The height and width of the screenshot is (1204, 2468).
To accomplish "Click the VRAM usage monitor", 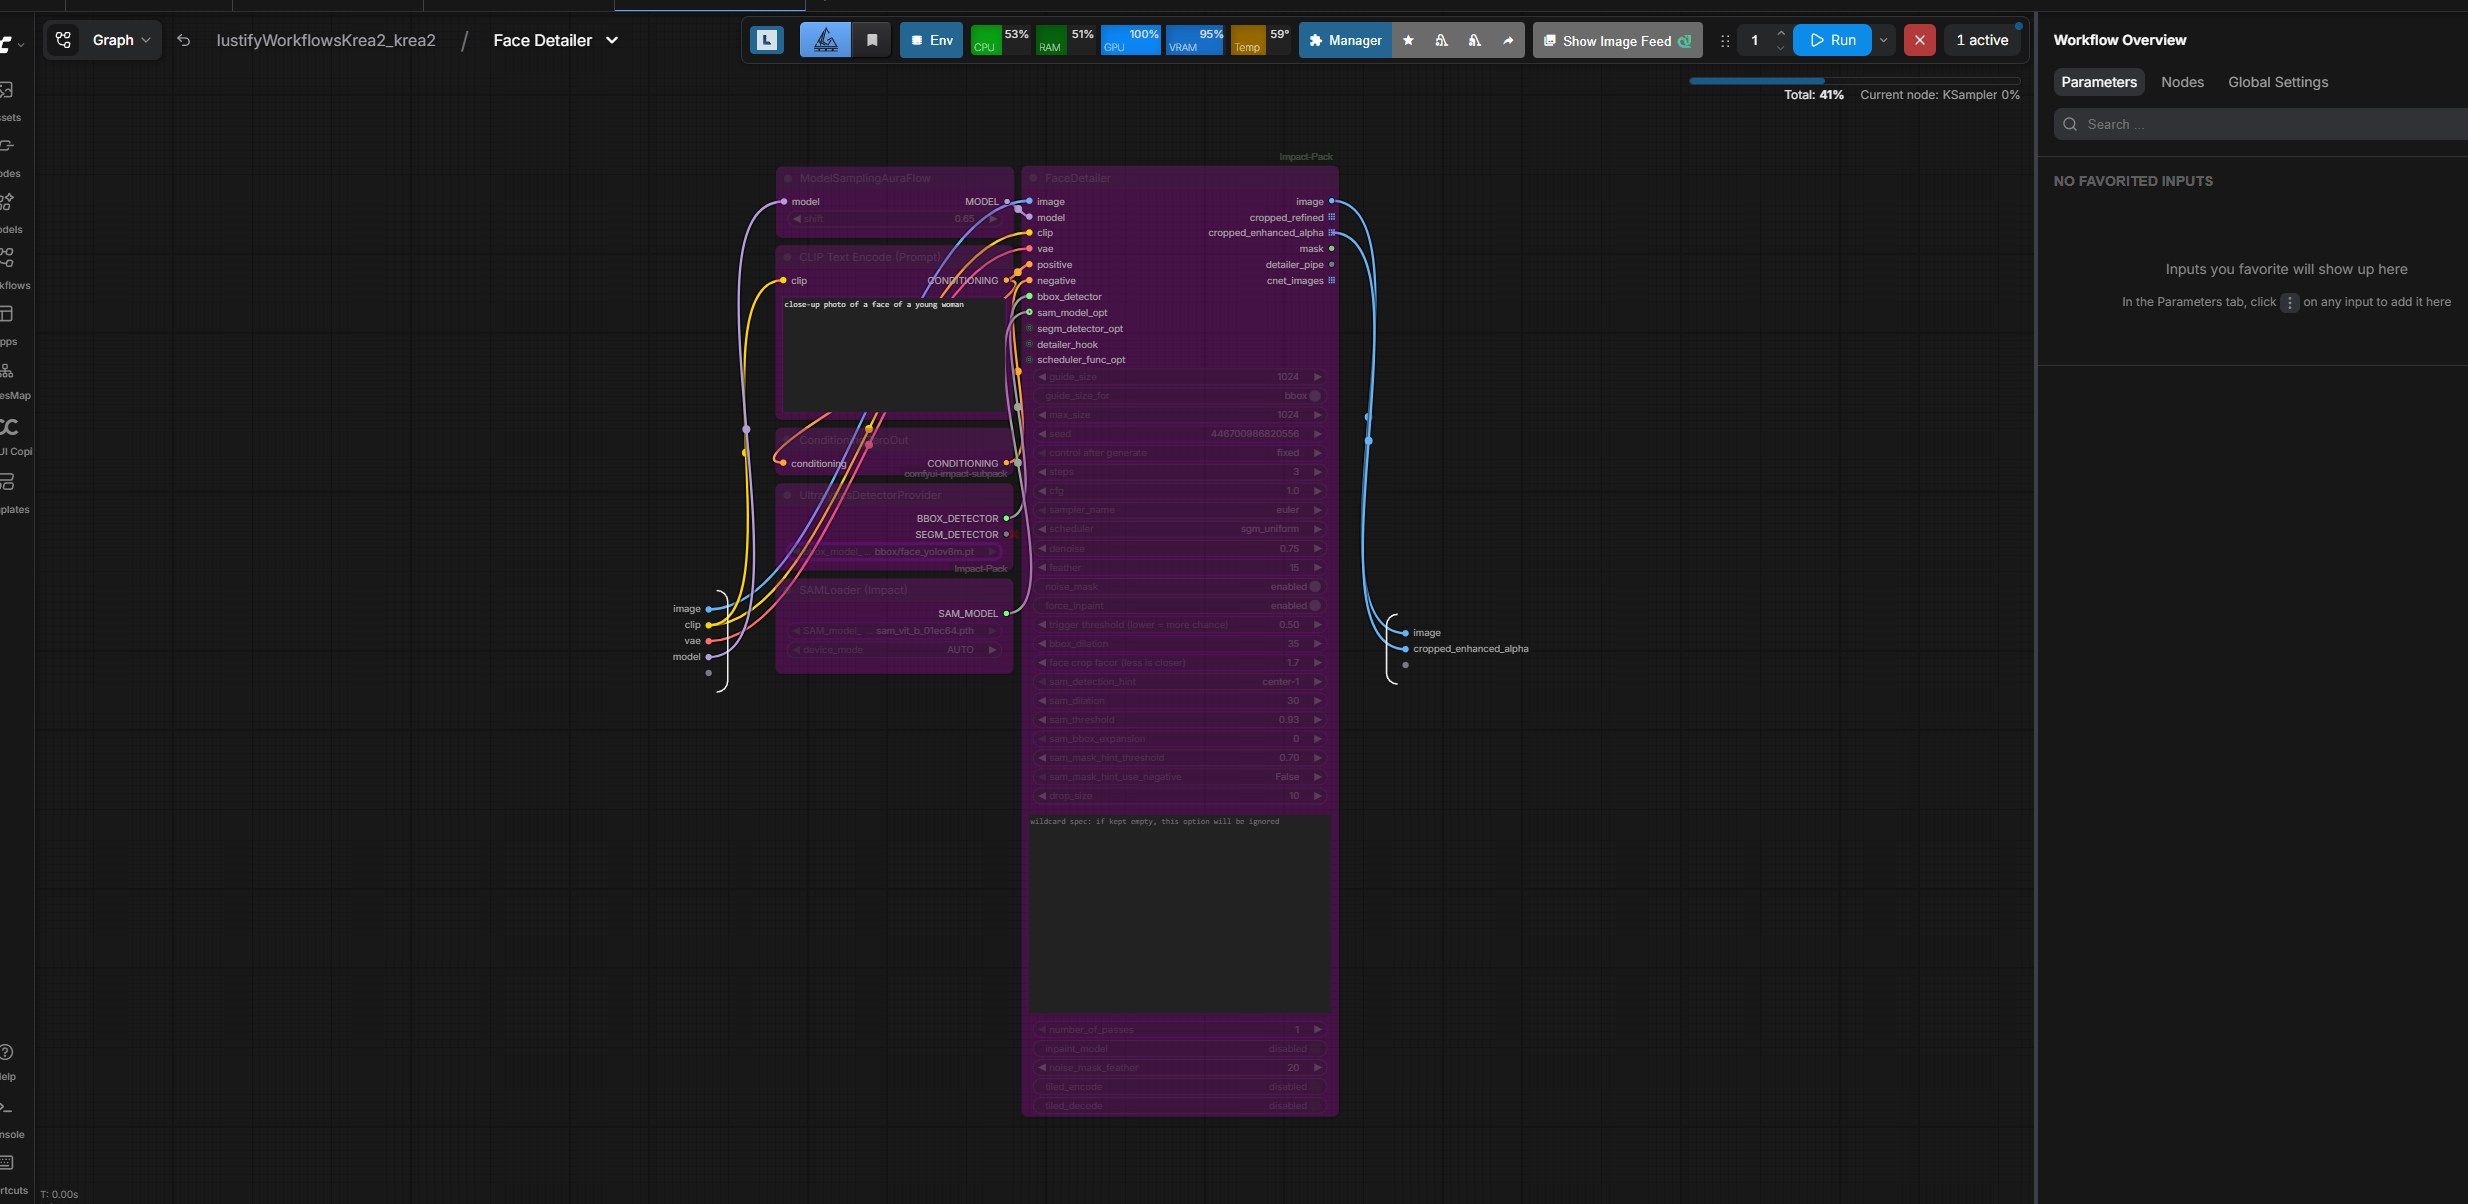I will (x=1196, y=40).
